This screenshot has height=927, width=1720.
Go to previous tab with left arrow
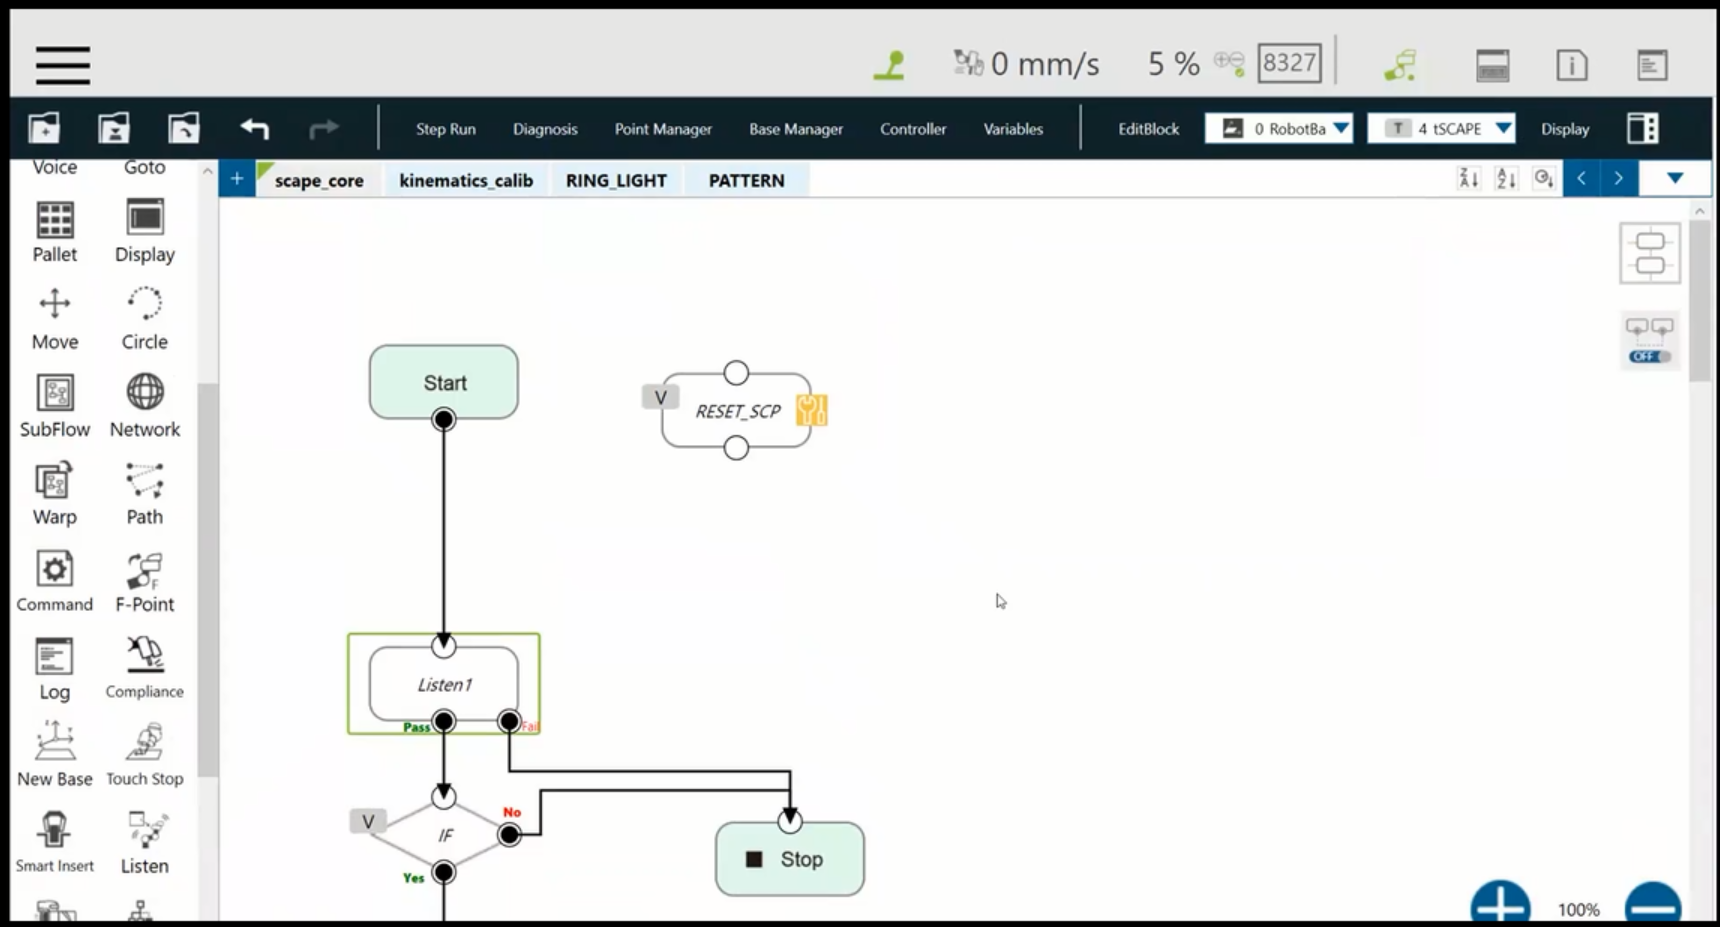[1581, 179]
